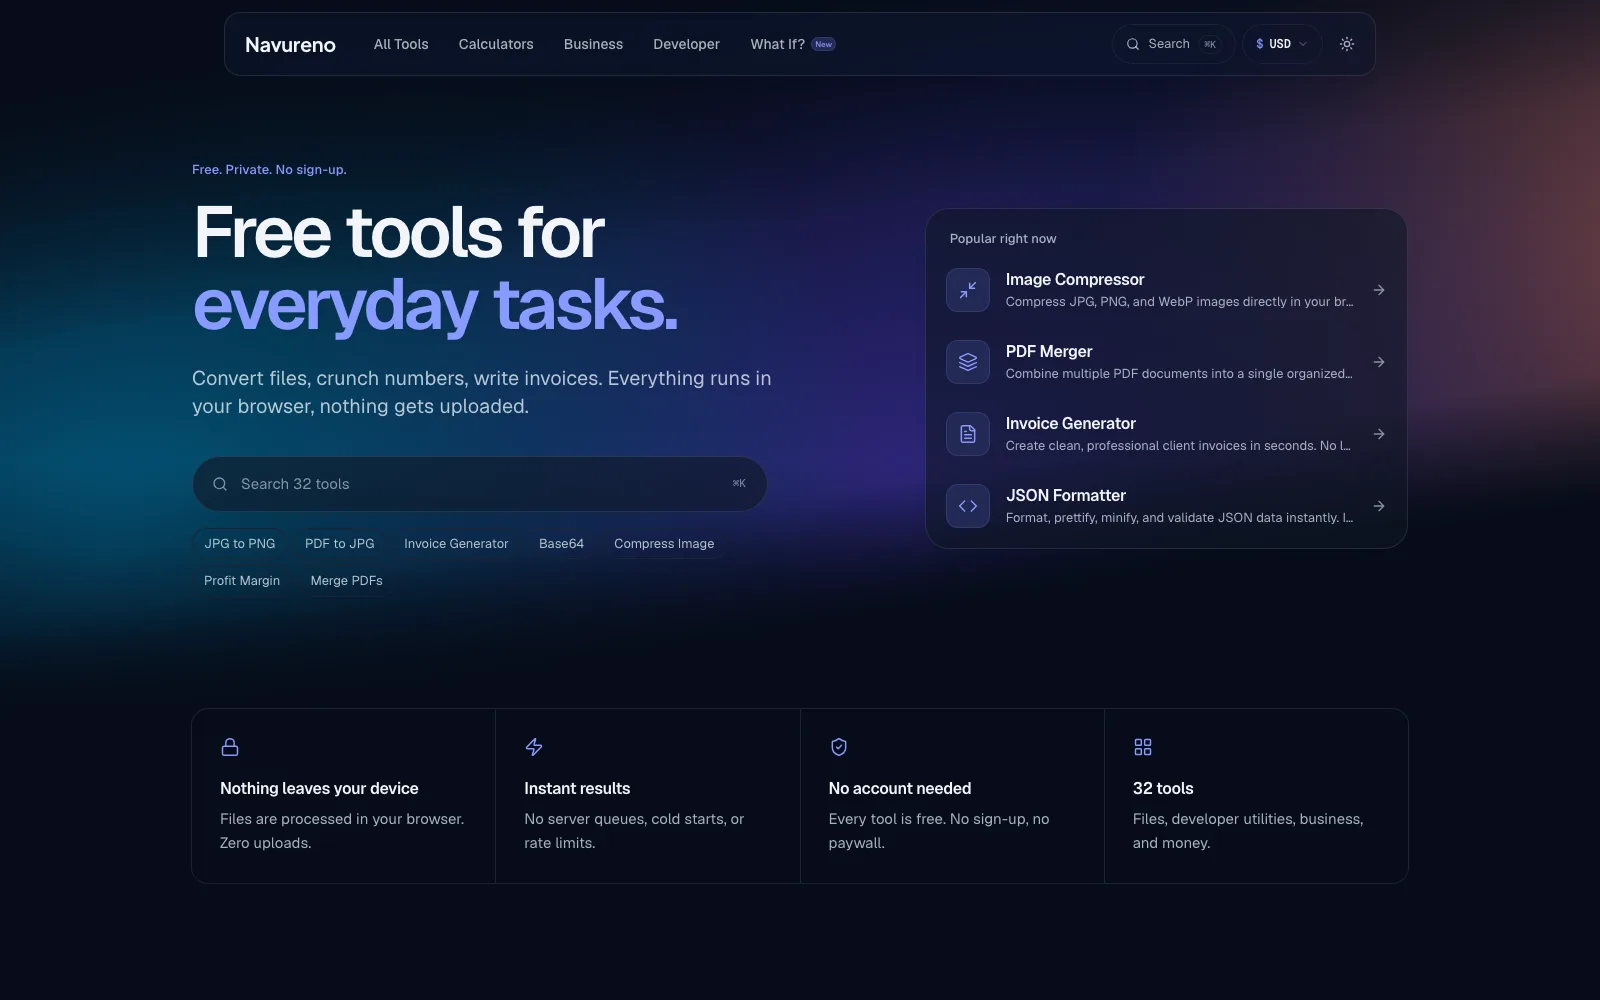
Task: Click the Invoice Generator document icon
Action: point(968,434)
